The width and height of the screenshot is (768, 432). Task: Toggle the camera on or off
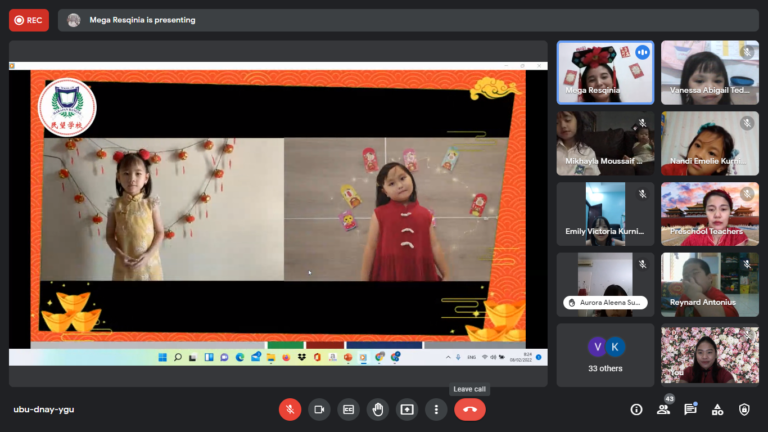[x=319, y=409]
